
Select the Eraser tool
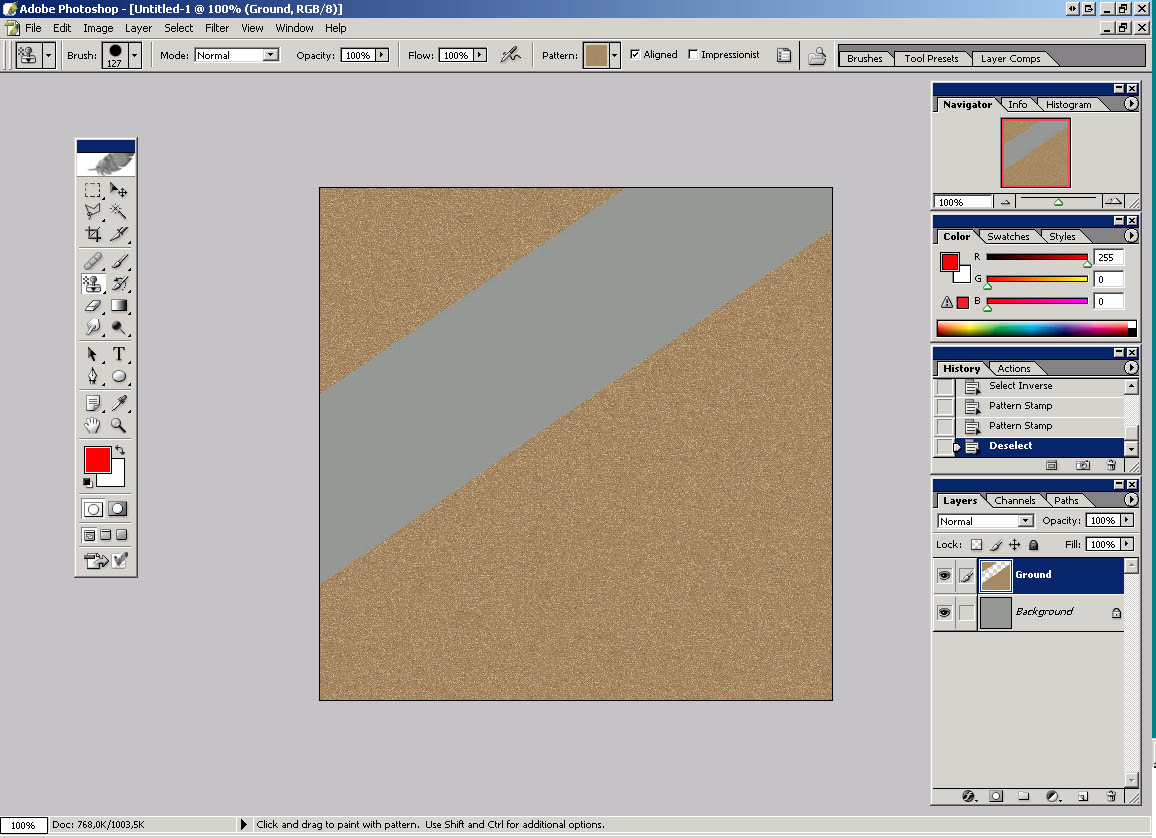pyautogui.click(x=93, y=306)
